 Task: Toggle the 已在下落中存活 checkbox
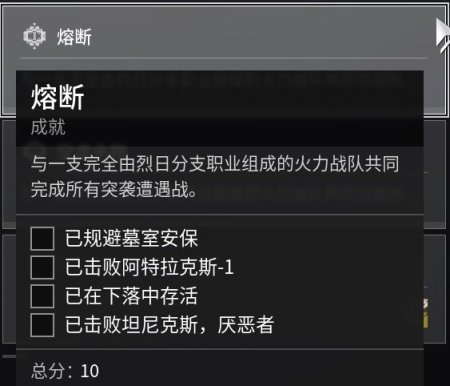(42, 296)
